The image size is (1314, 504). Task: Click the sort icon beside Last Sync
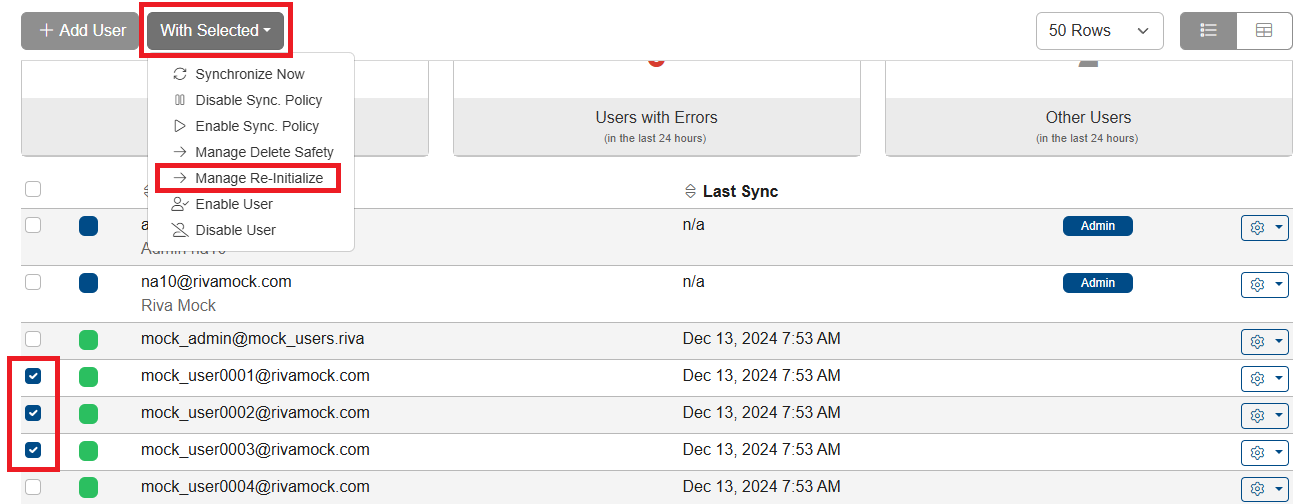coord(689,191)
